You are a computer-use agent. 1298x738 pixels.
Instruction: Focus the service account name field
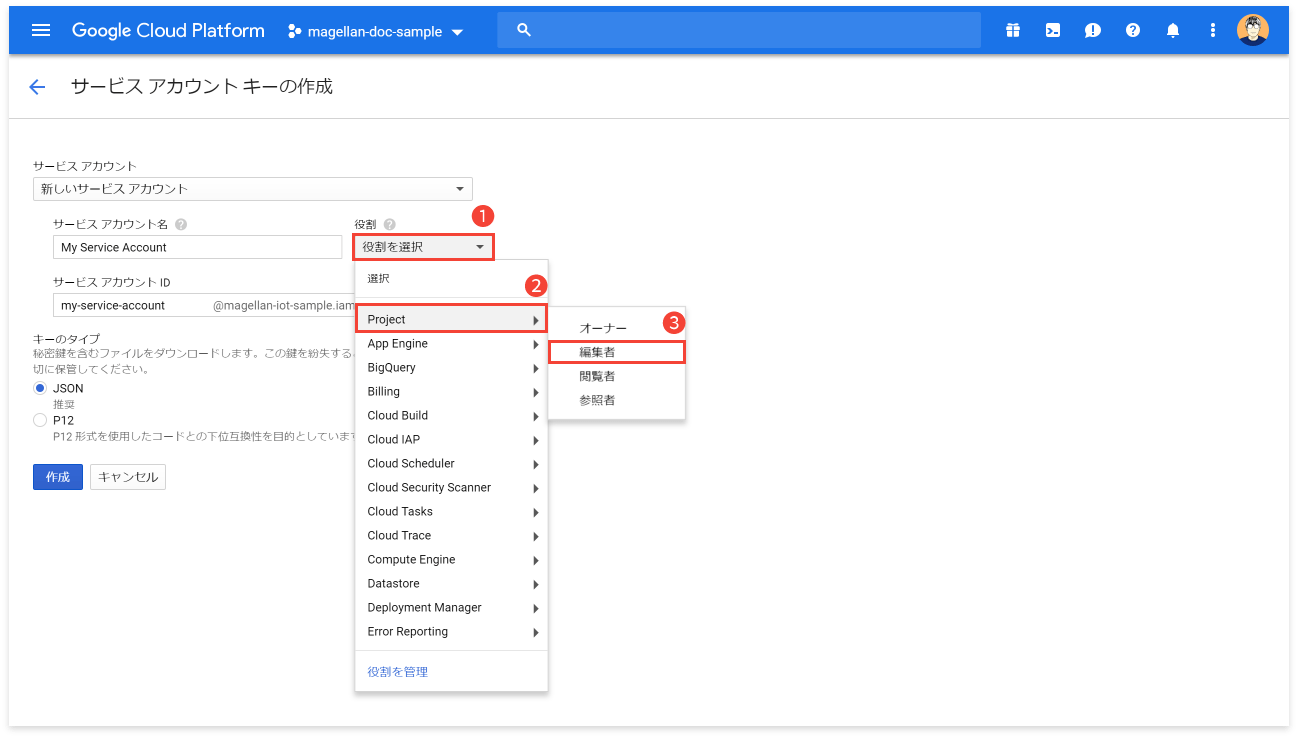[x=198, y=247]
